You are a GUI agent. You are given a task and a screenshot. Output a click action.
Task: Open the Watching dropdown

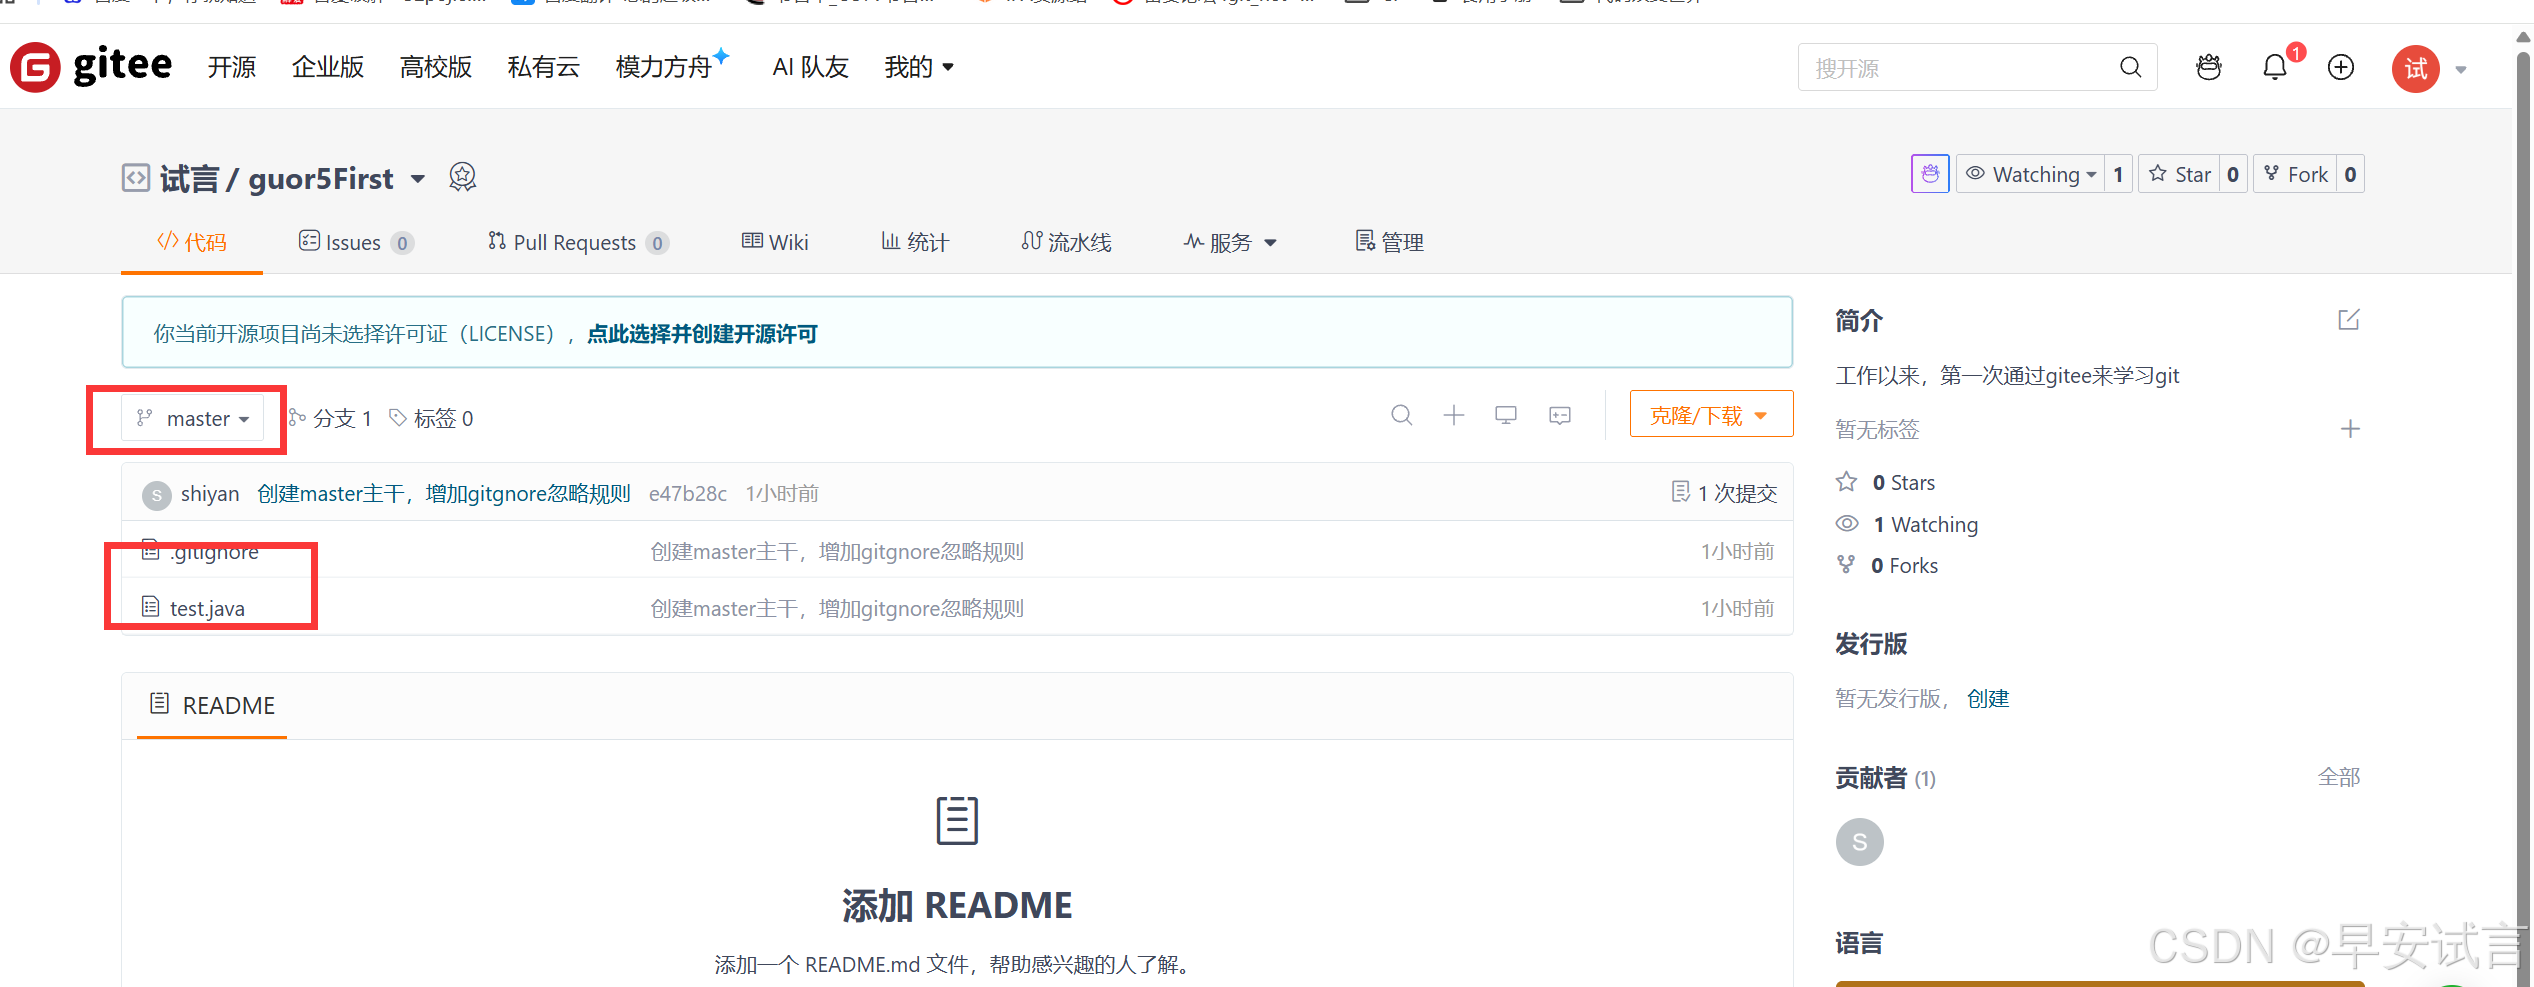(2031, 174)
